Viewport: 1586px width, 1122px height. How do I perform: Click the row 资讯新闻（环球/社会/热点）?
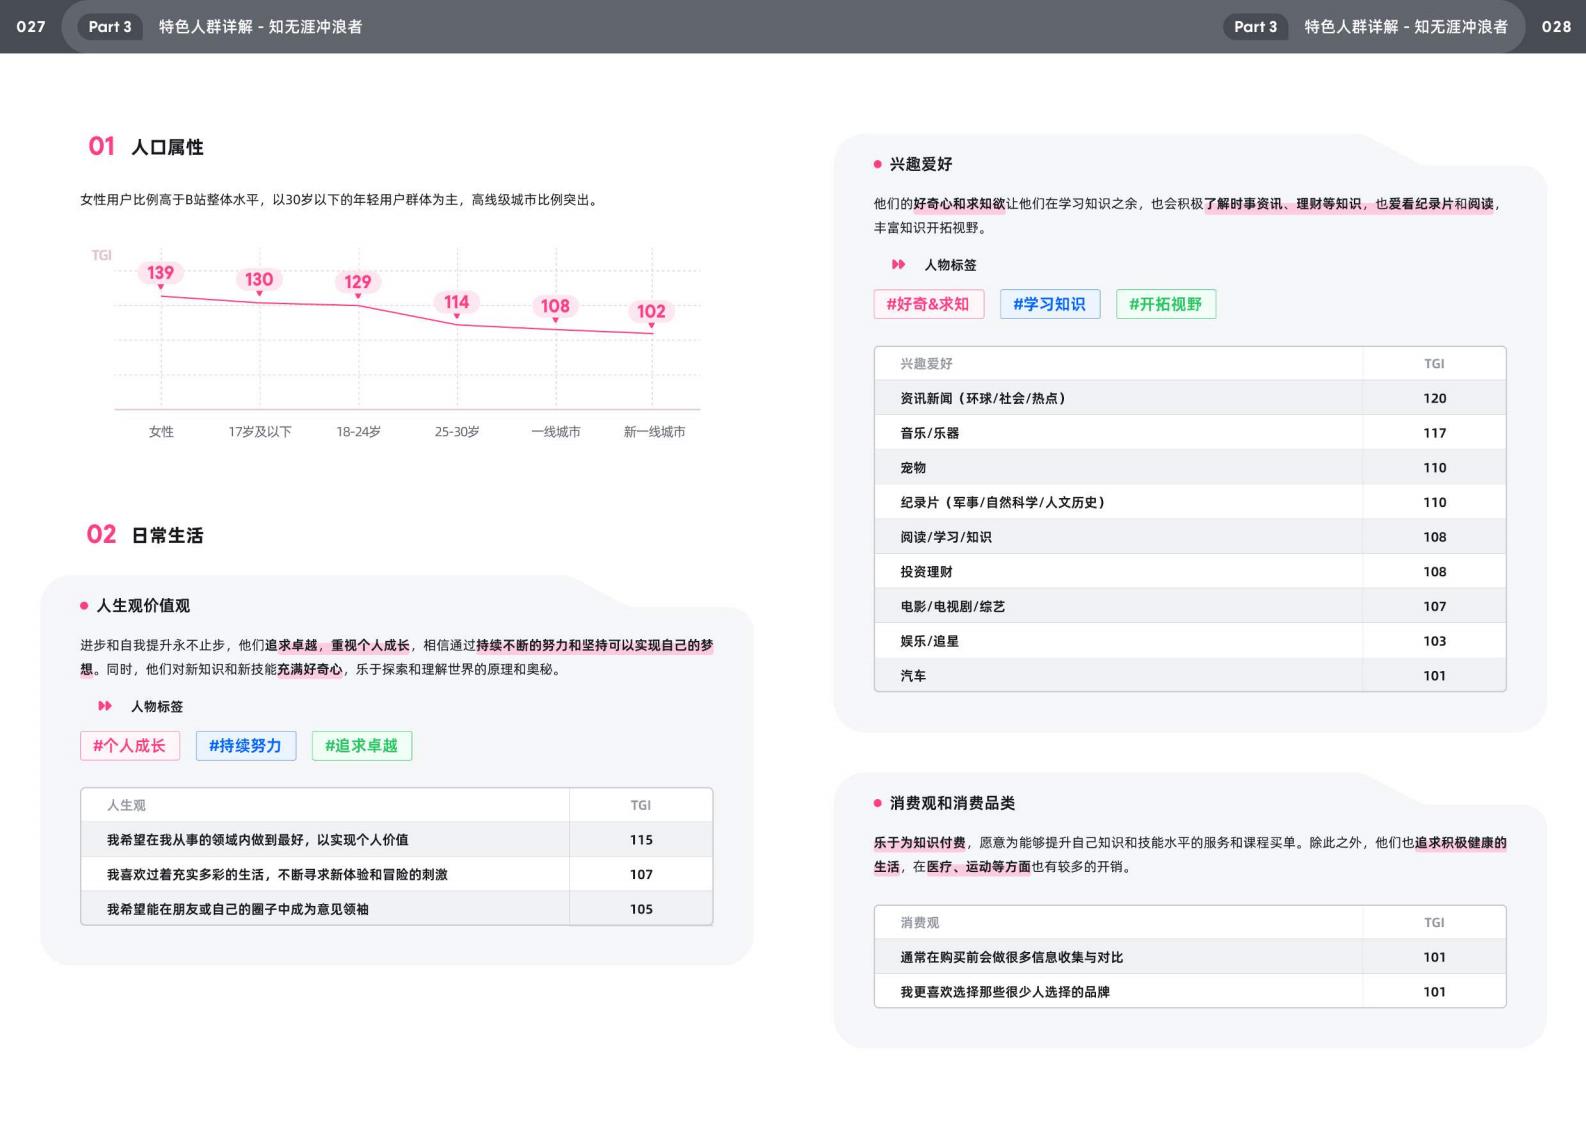(1190, 398)
